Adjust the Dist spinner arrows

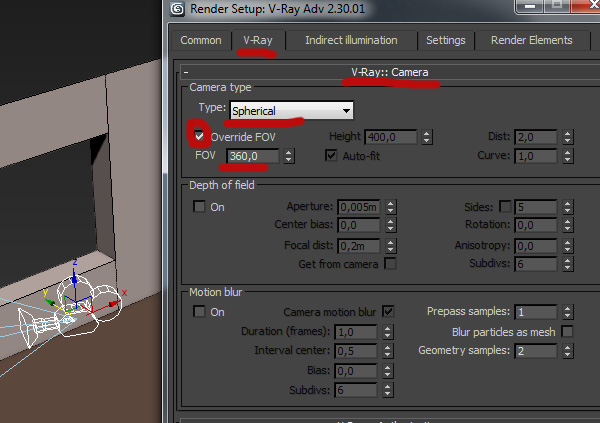coord(568,137)
